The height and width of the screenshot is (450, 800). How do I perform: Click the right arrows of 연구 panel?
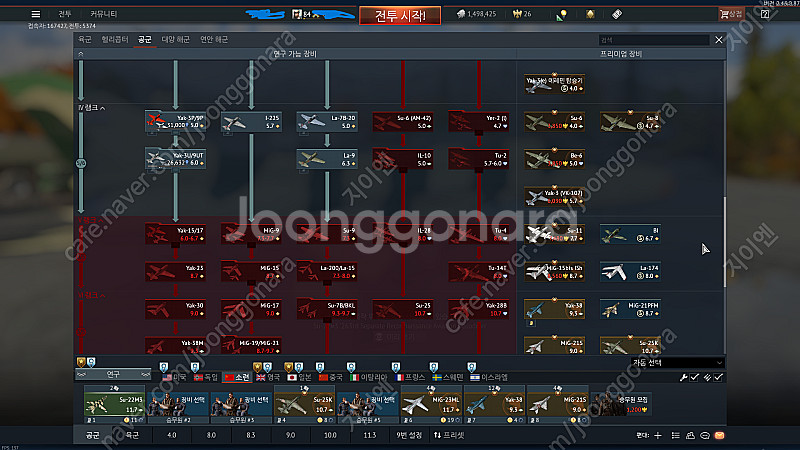click(145, 374)
